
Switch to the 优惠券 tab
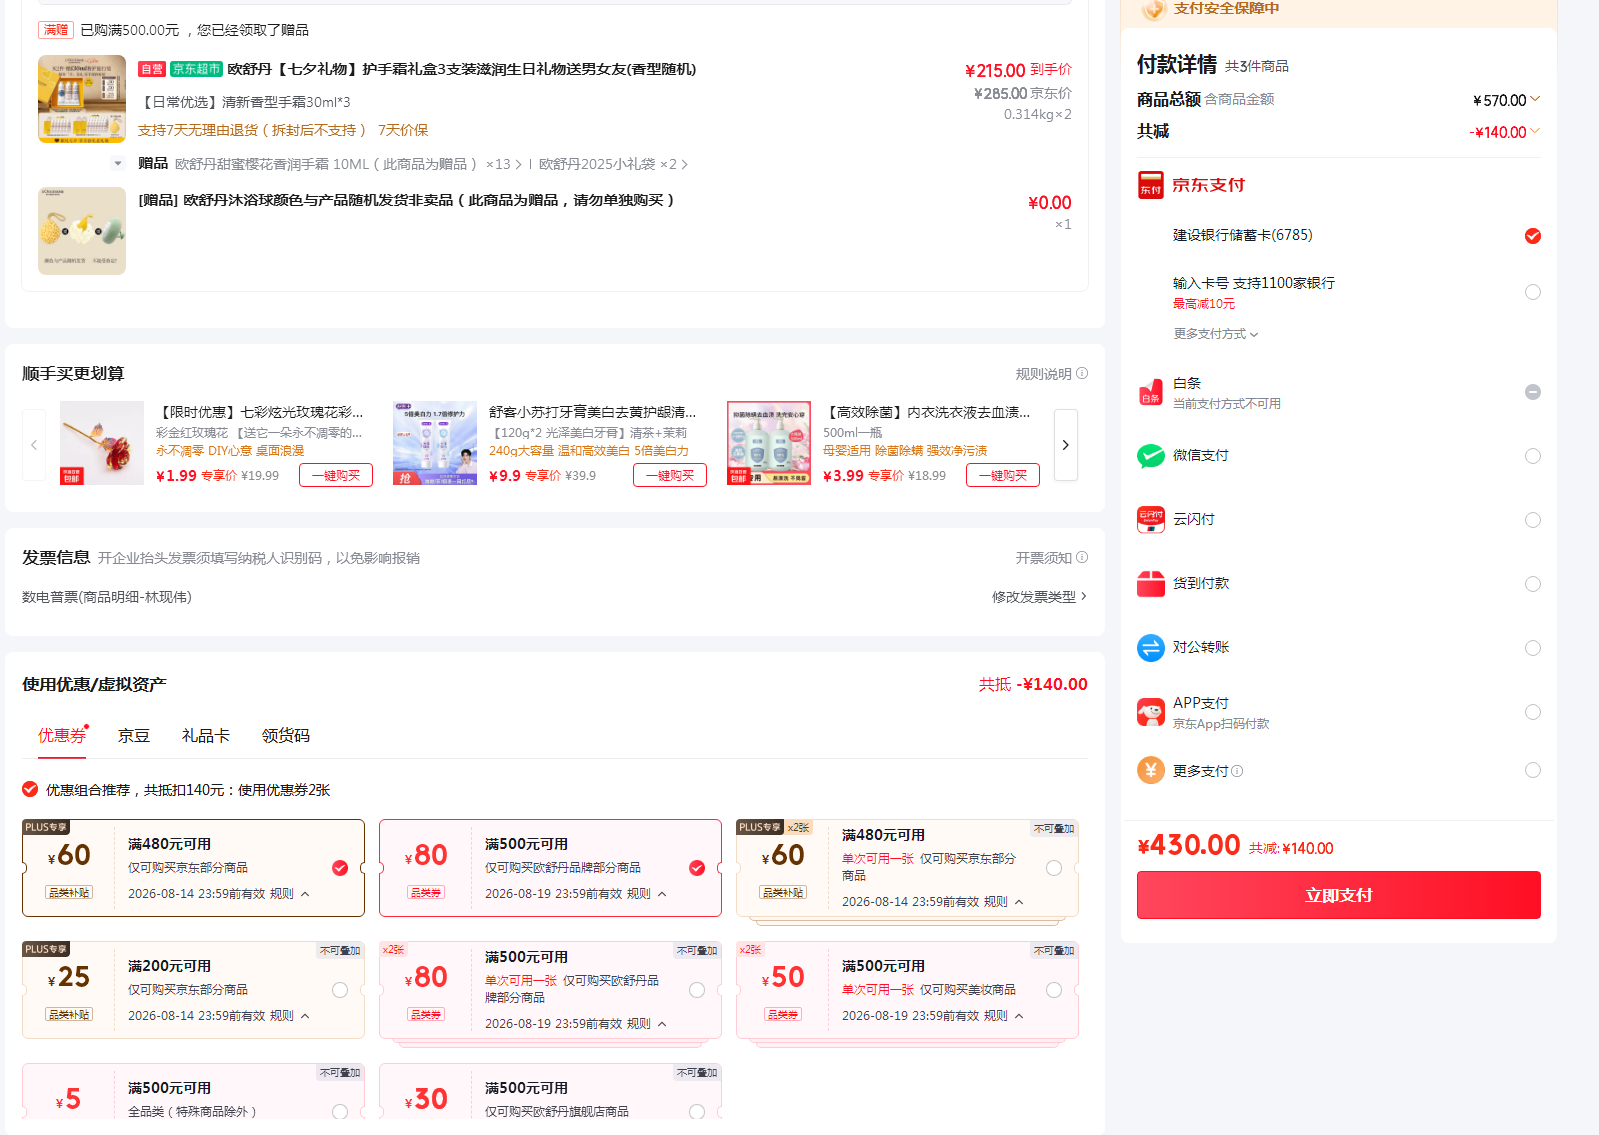62,736
